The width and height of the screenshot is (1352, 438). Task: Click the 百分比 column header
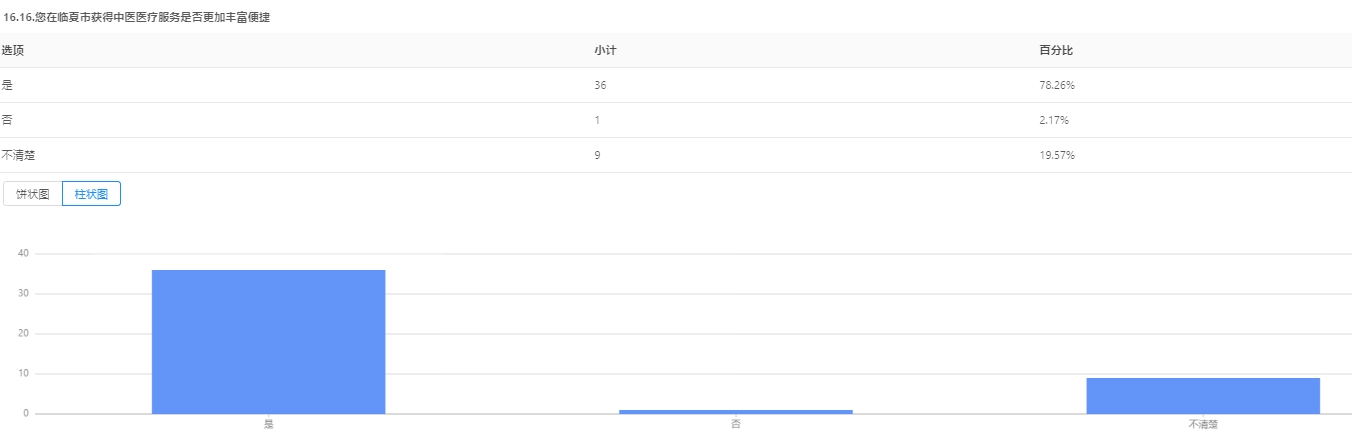click(1056, 50)
